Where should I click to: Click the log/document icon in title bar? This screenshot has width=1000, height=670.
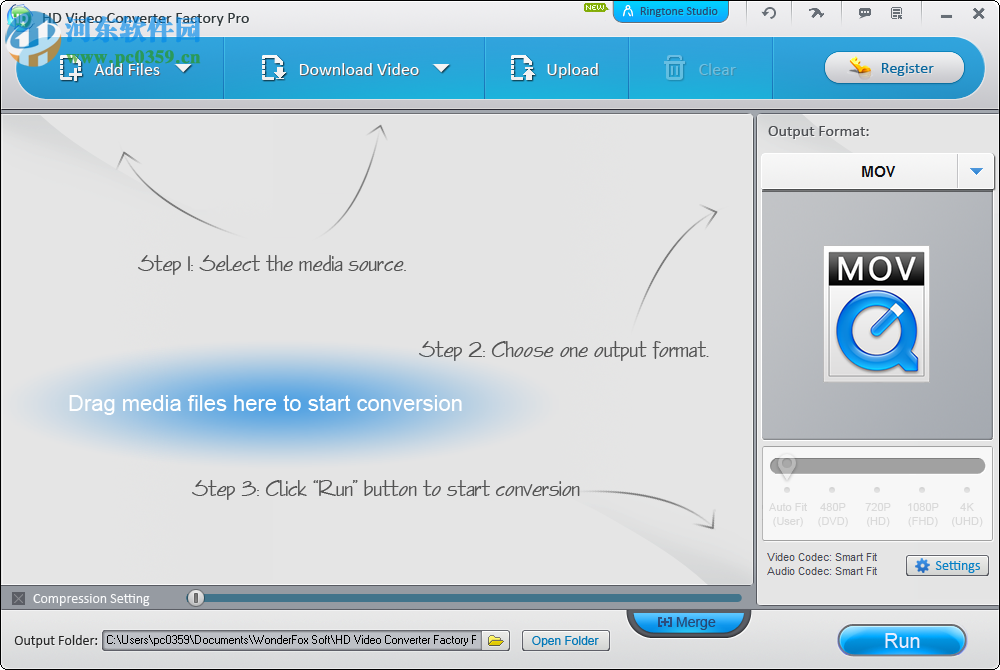point(897,13)
